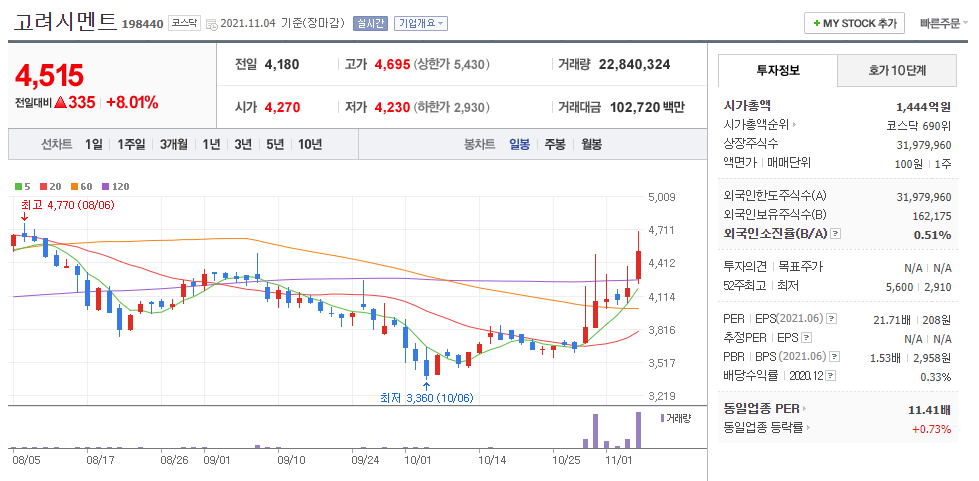Click the 21.71배 PER value
The height and width of the screenshot is (481, 979).
[x=893, y=320]
